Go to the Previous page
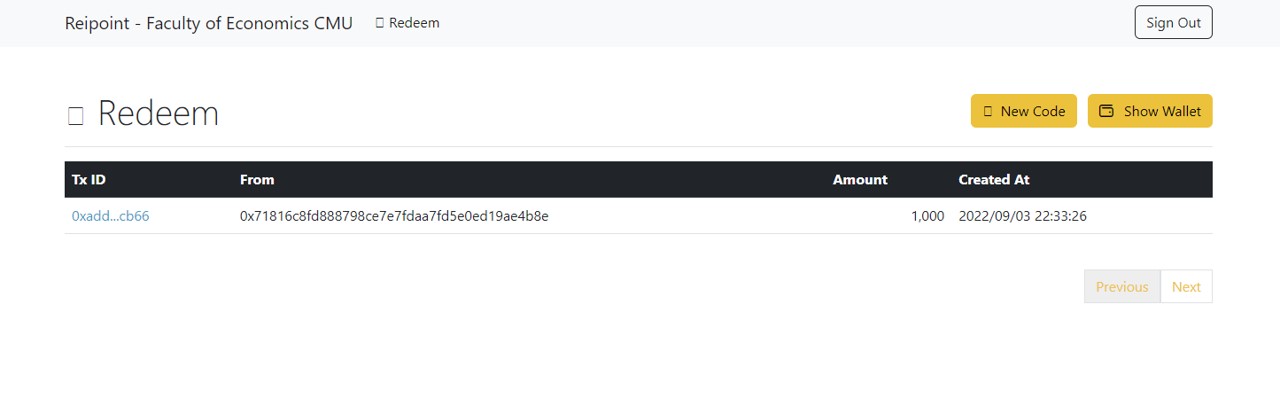The height and width of the screenshot is (414, 1280). pyautogui.click(x=1121, y=287)
